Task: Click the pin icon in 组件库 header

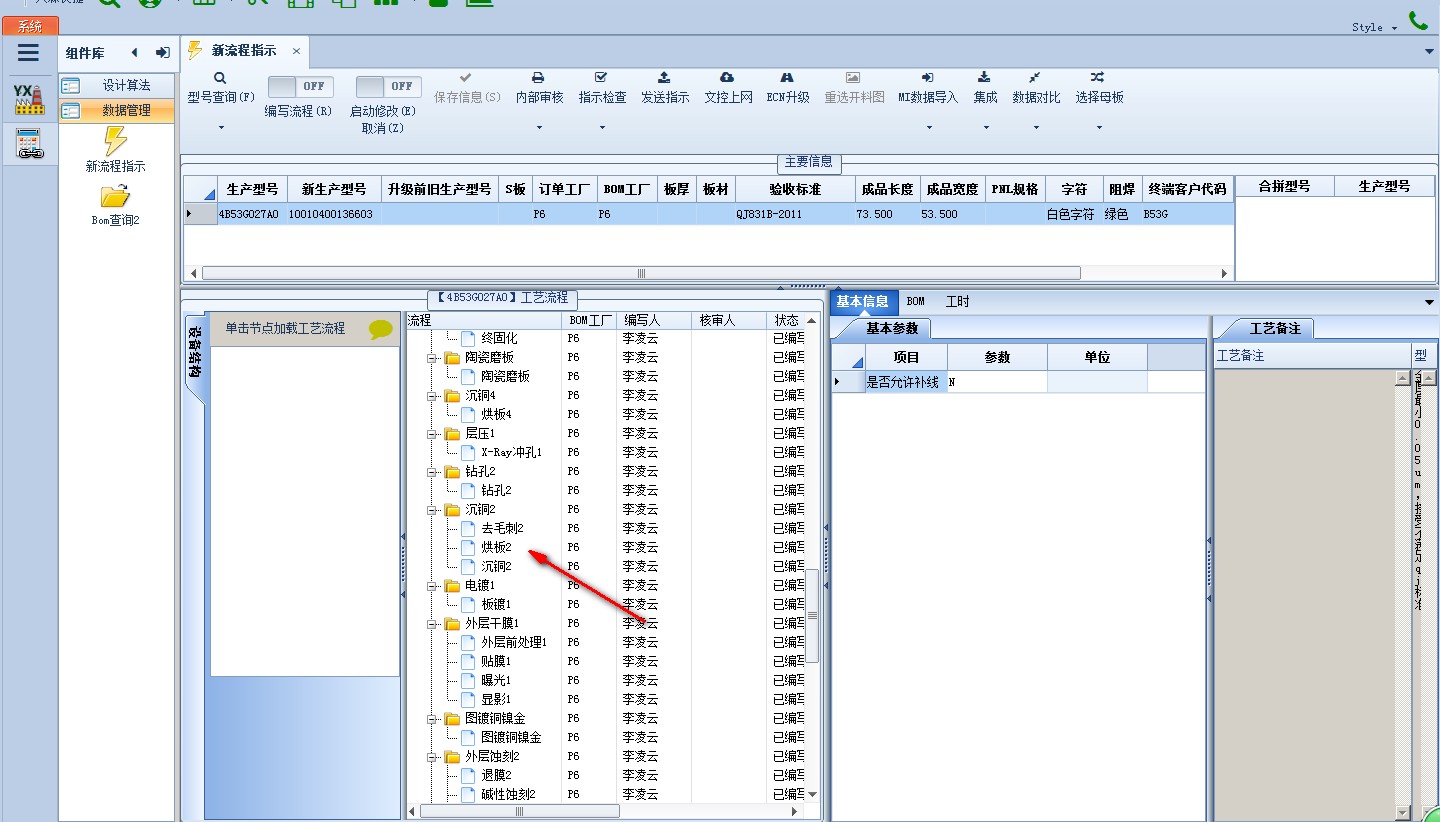Action: [x=162, y=53]
